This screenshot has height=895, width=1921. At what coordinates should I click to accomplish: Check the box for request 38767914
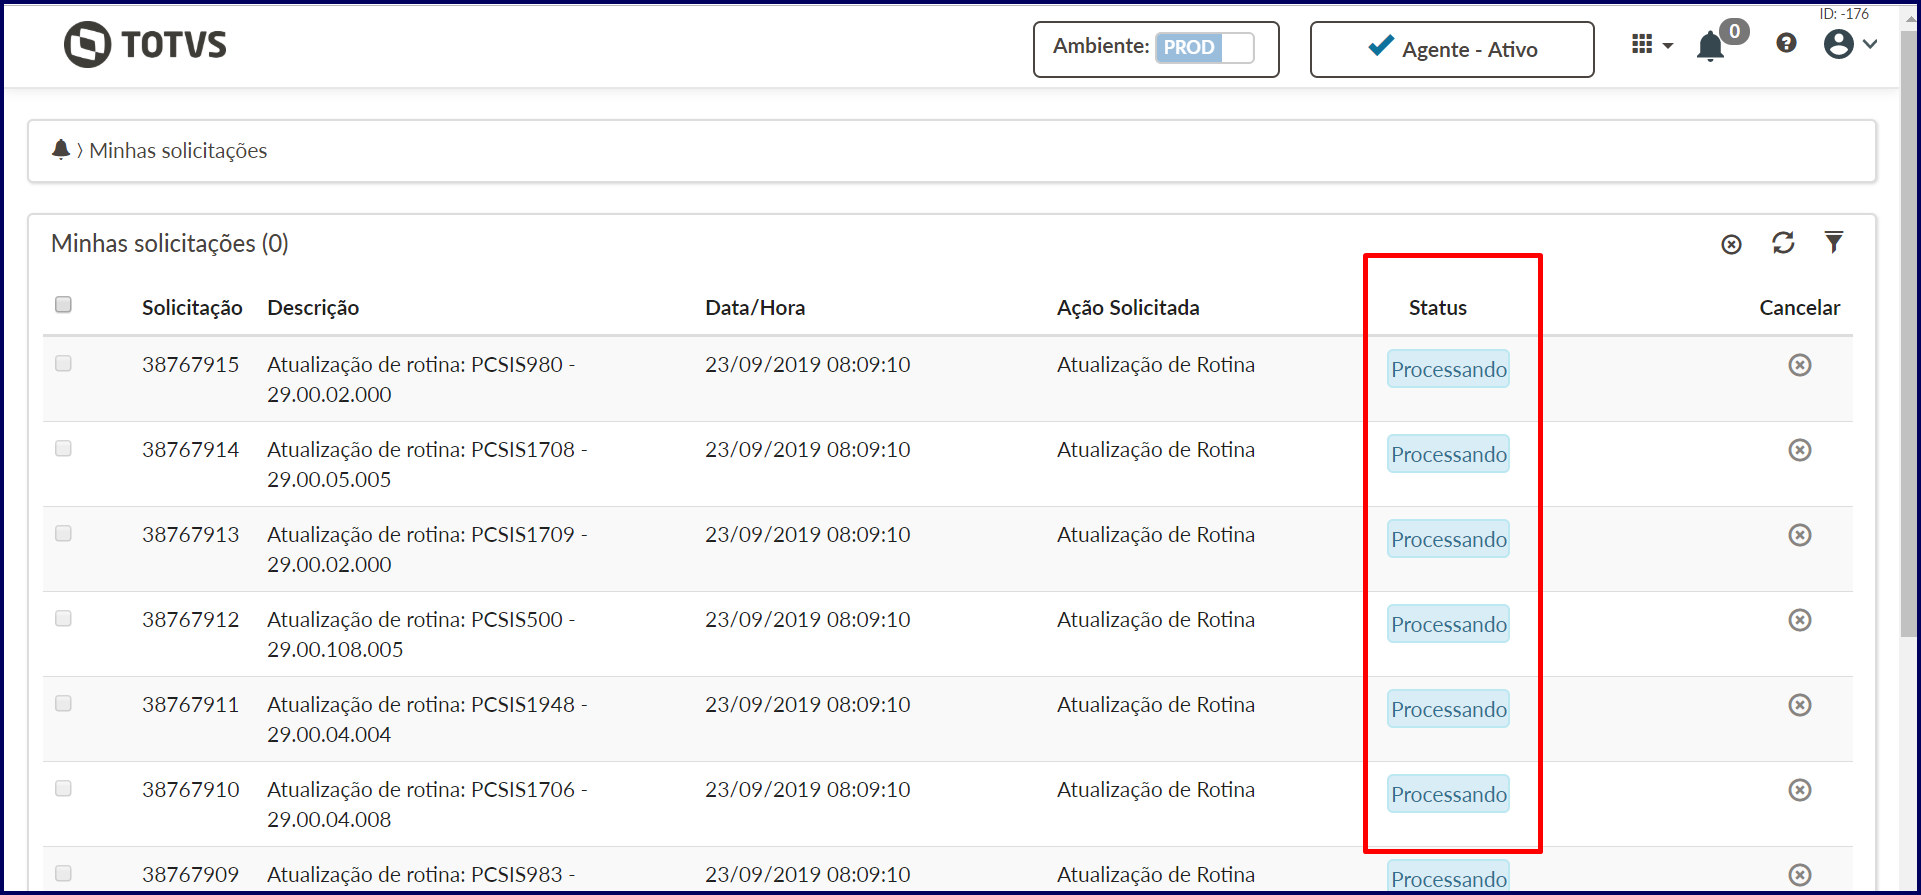pos(63,448)
